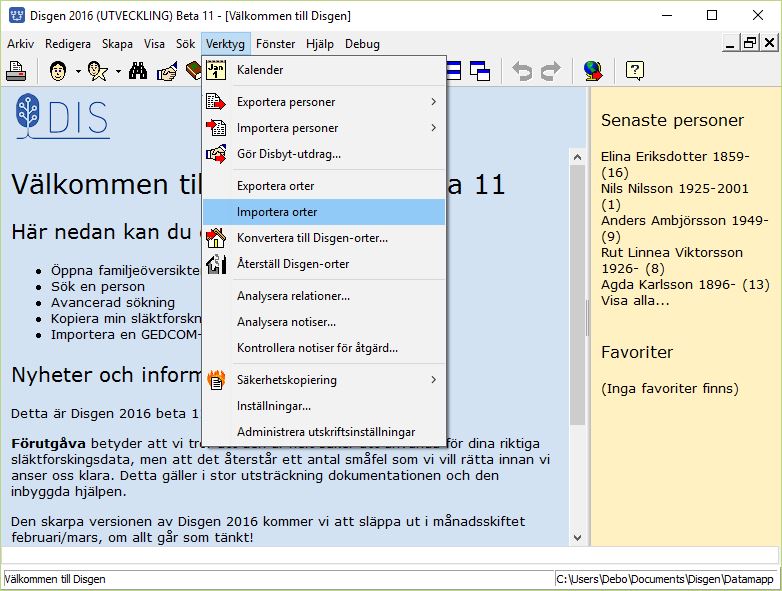The image size is (782, 591).
Task: Open the Redigera menu
Action: (x=68, y=44)
